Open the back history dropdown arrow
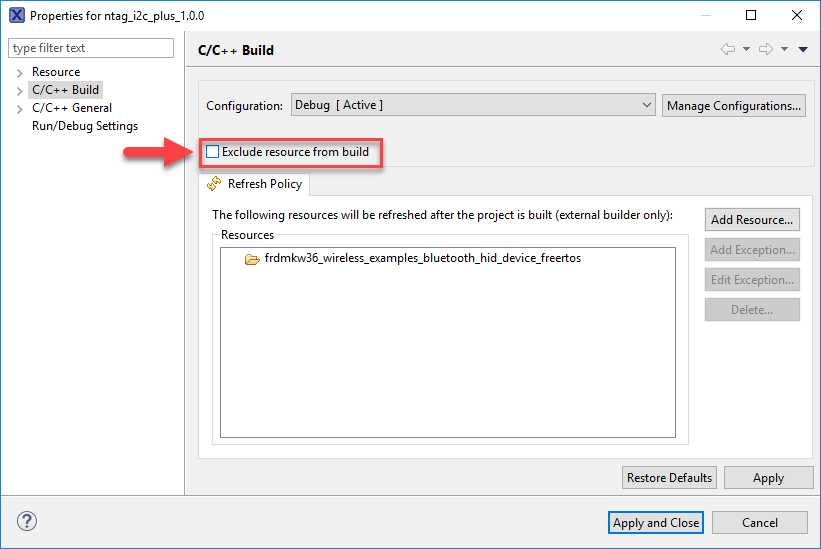821x549 pixels. click(746, 49)
